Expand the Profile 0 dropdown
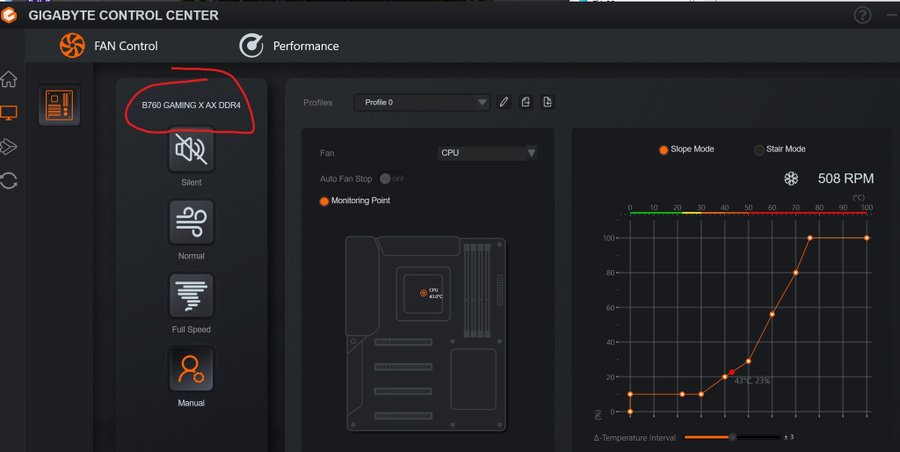Viewport: 900px width, 452px height. pyautogui.click(x=422, y=102)
